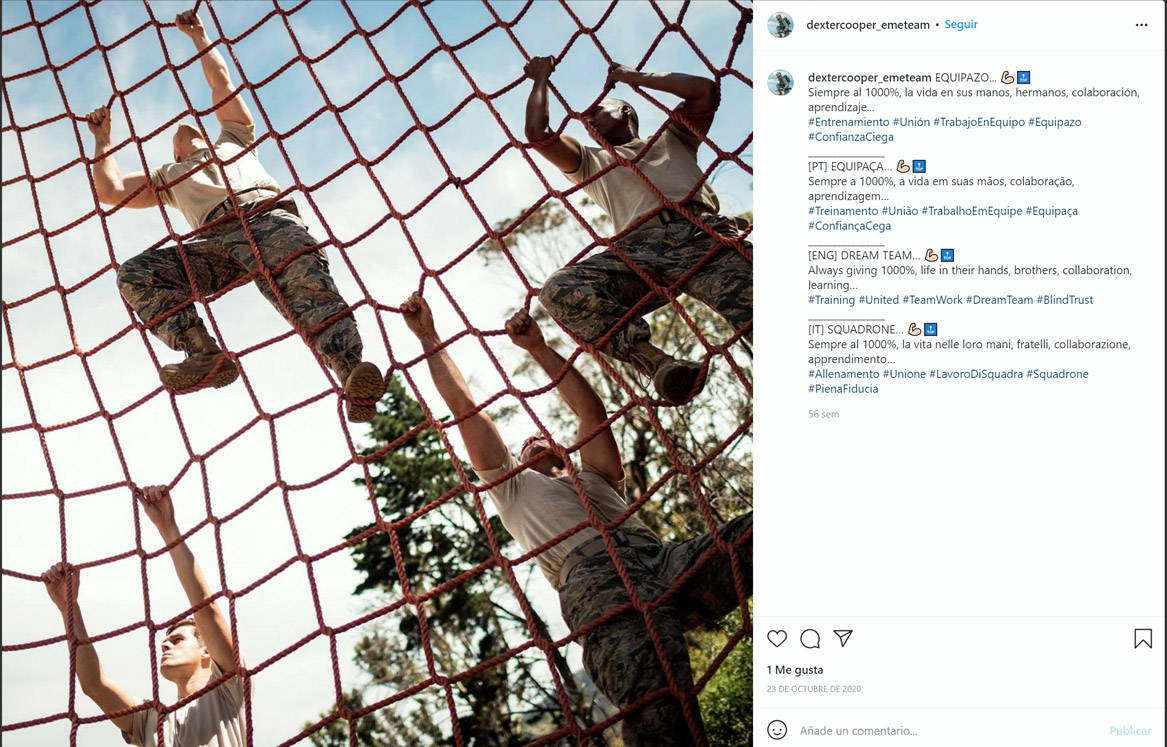This screenshot has height=747, width=1167.
Task: Open the #Entrenamiento hashtag
Action: (848, 122)
